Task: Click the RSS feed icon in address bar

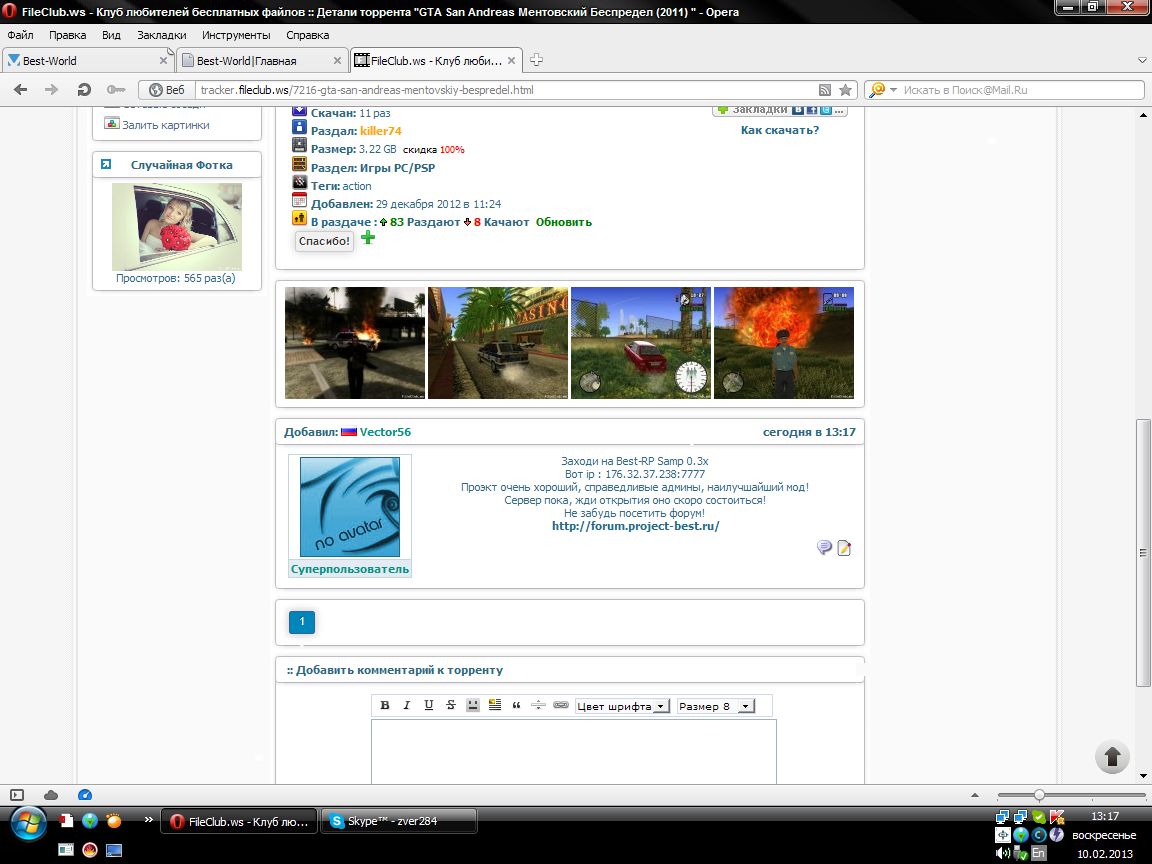Action: point(825,90)
